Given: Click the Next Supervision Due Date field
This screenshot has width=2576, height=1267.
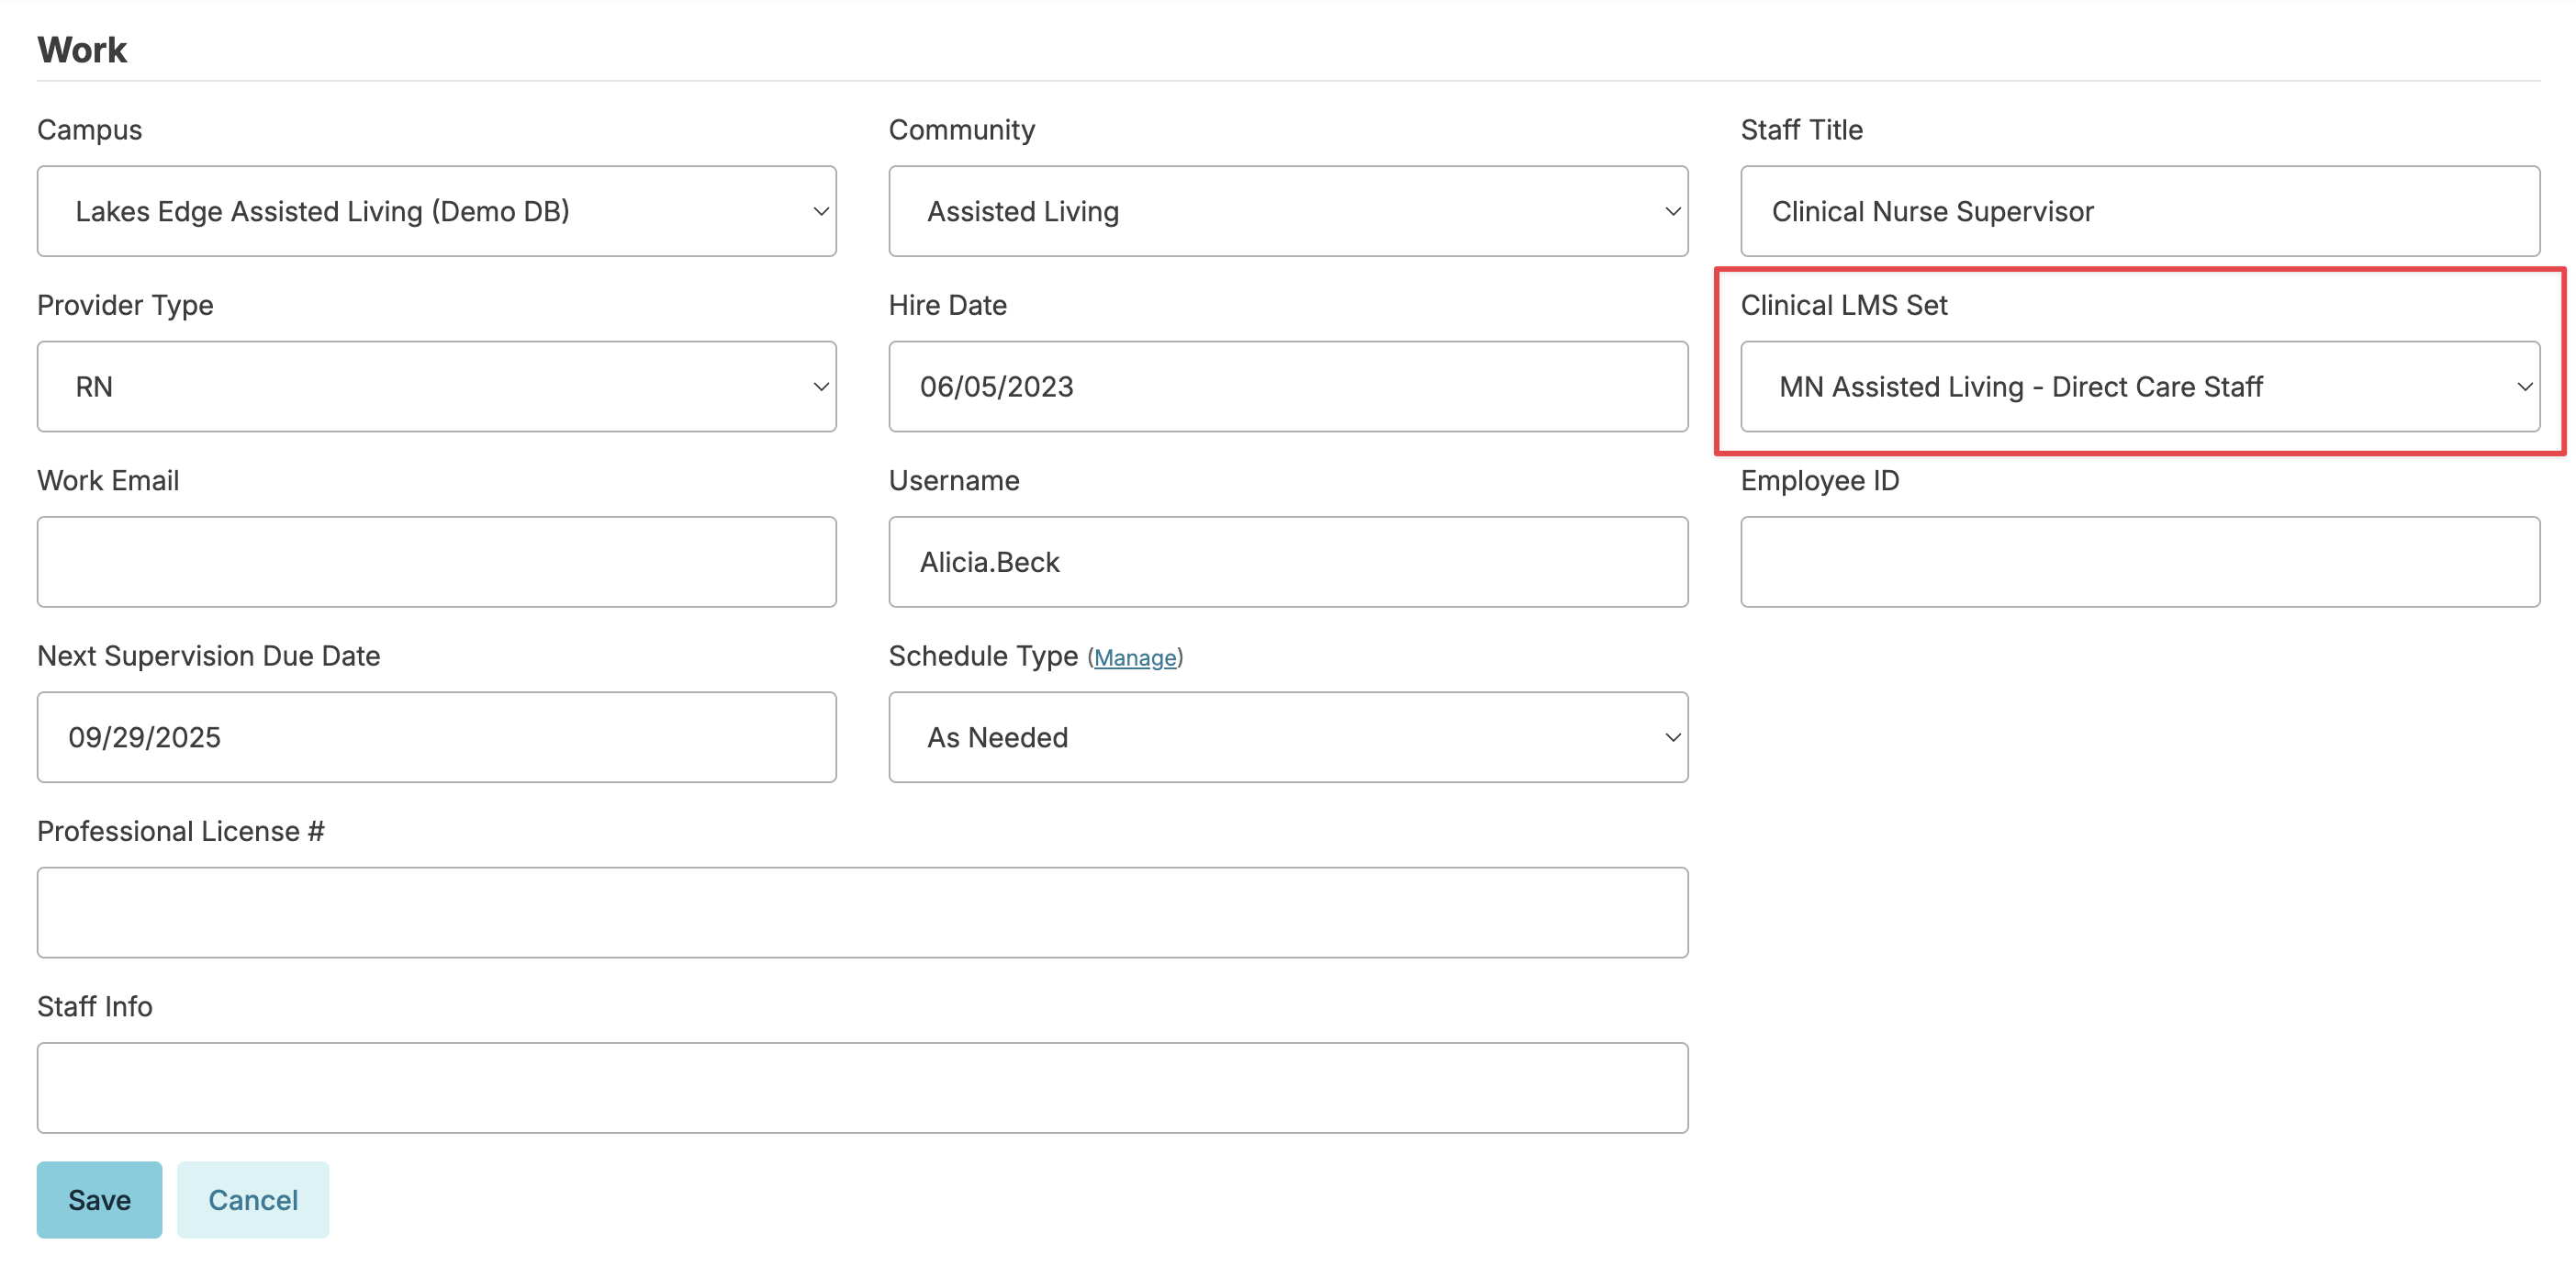Looking at the screenshot, I should tap(436, 737).
